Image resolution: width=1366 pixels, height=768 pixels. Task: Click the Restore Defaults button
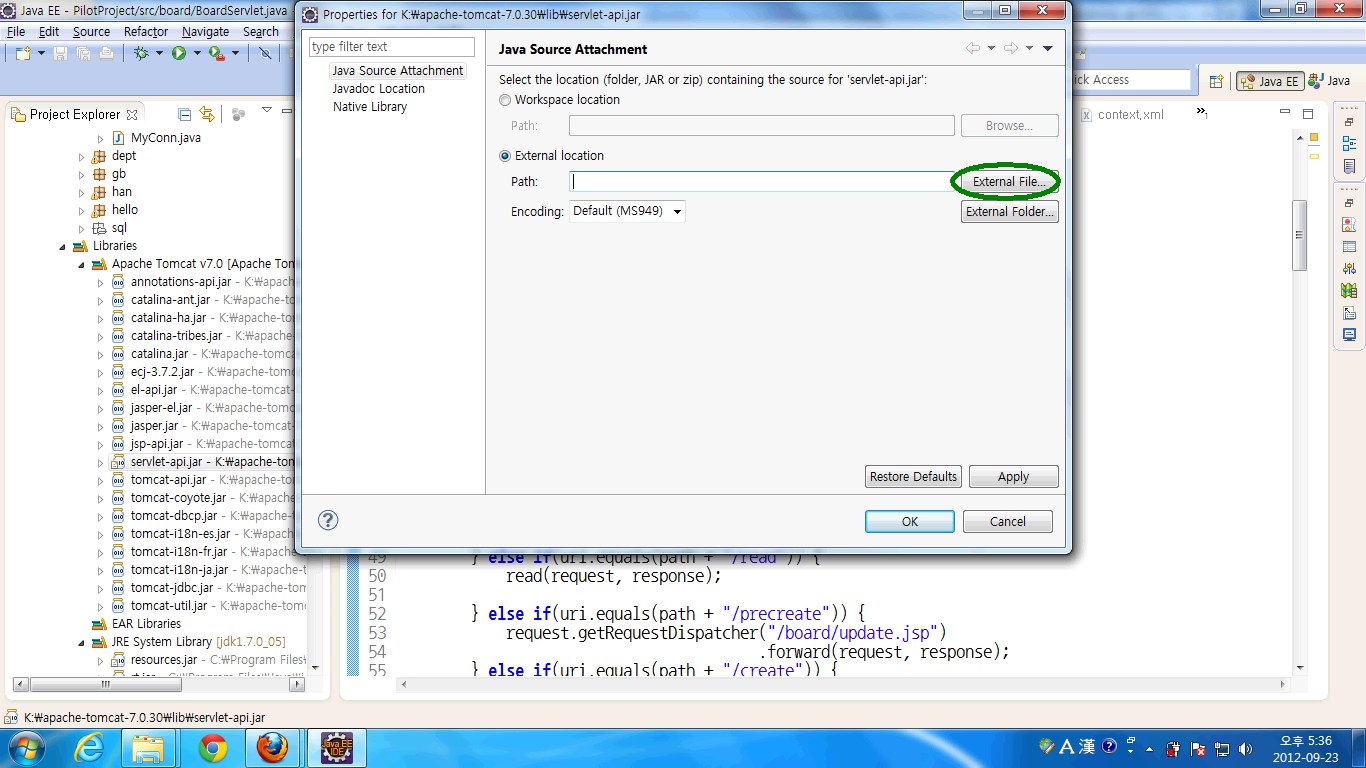pos(913,477)
